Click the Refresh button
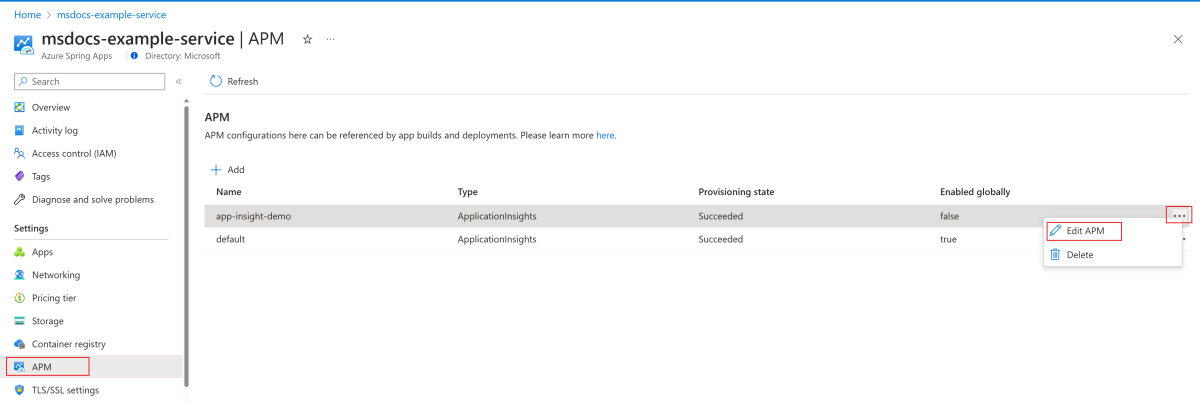Screen dimensions: 1200x403 coord(234,81)
